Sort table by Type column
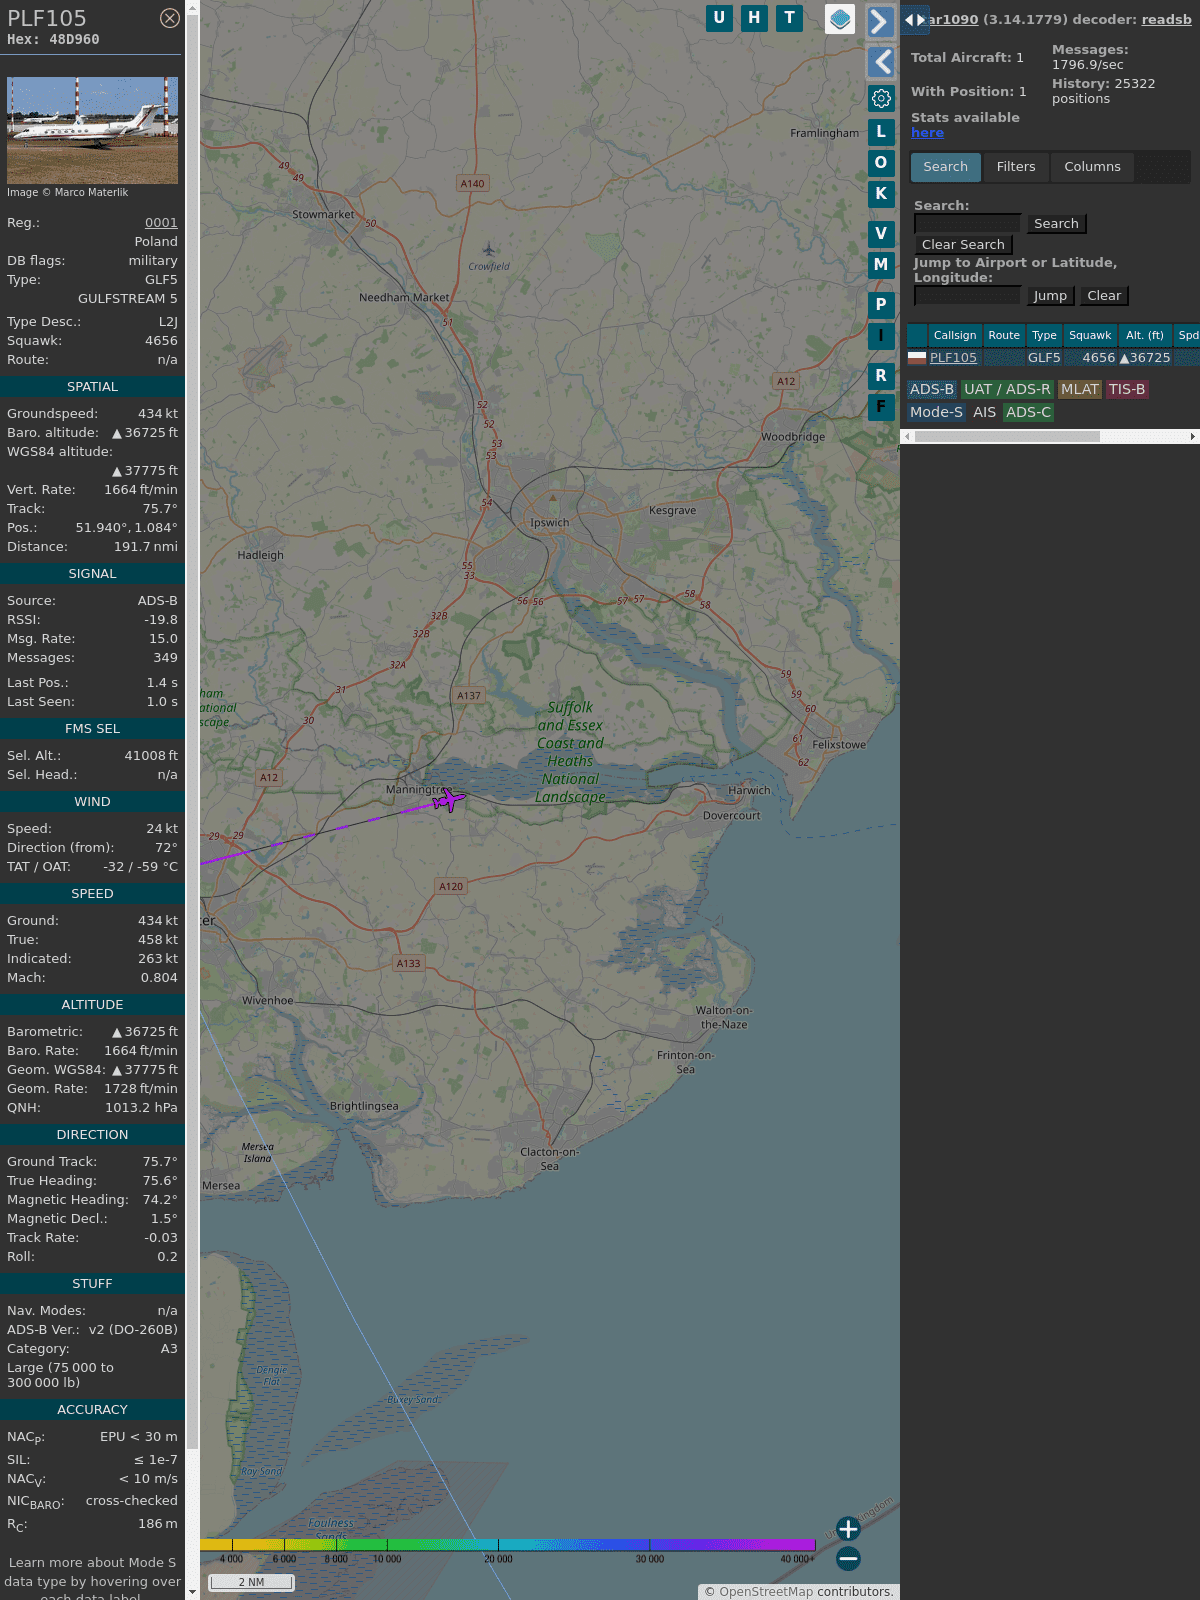1200x1600 pixels. [x=1044, y=335]
